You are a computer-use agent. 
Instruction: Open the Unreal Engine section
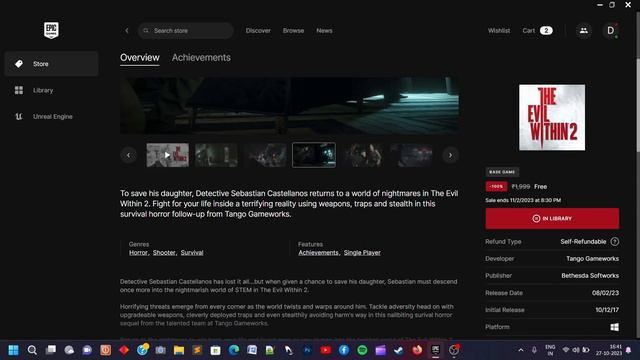[51, 116]
